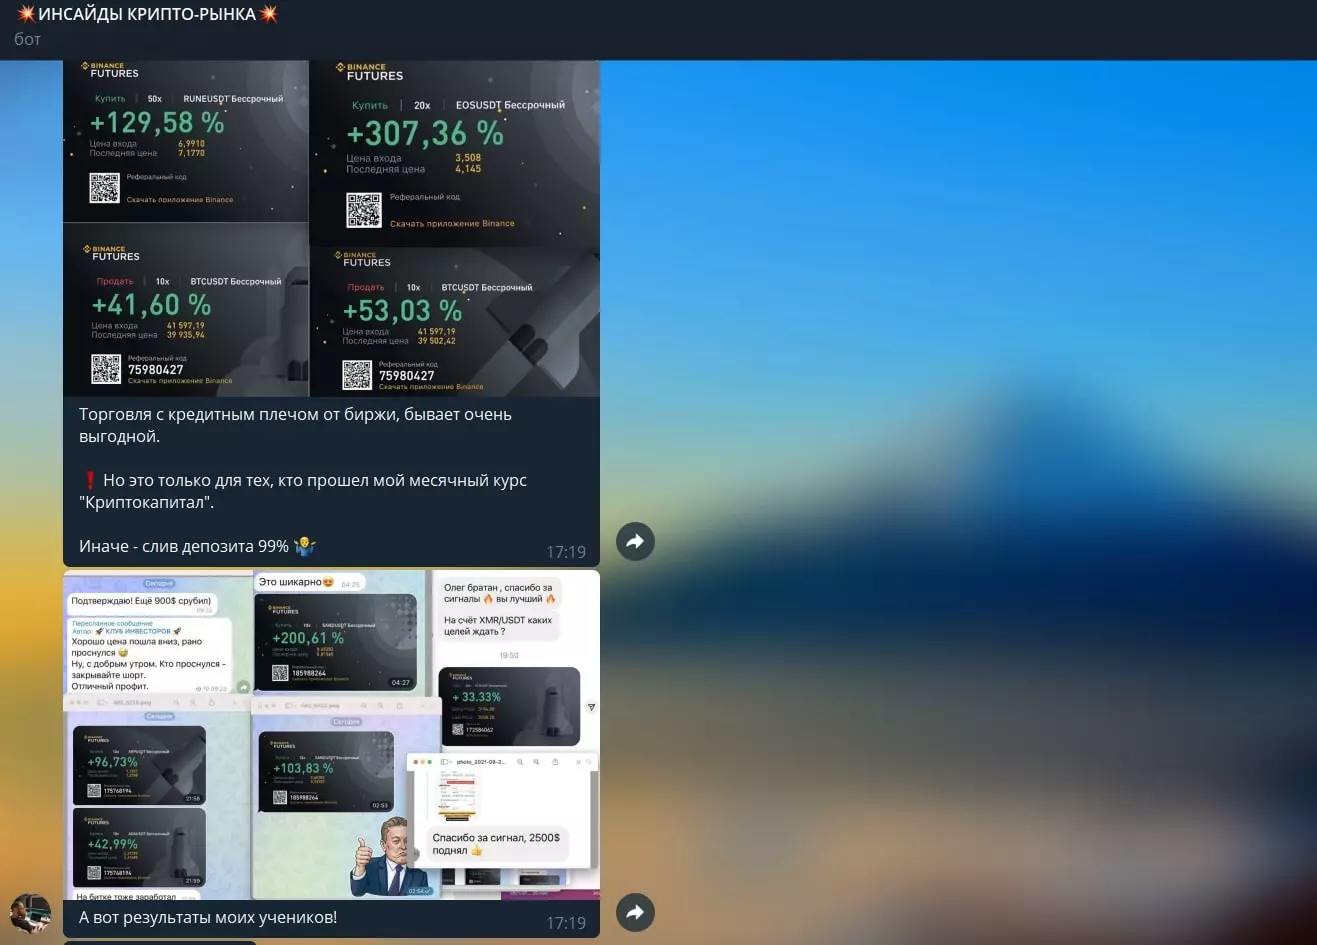Open the students' results collage image
Viewport: 1317px width, 945px height.
coord(331,735)
